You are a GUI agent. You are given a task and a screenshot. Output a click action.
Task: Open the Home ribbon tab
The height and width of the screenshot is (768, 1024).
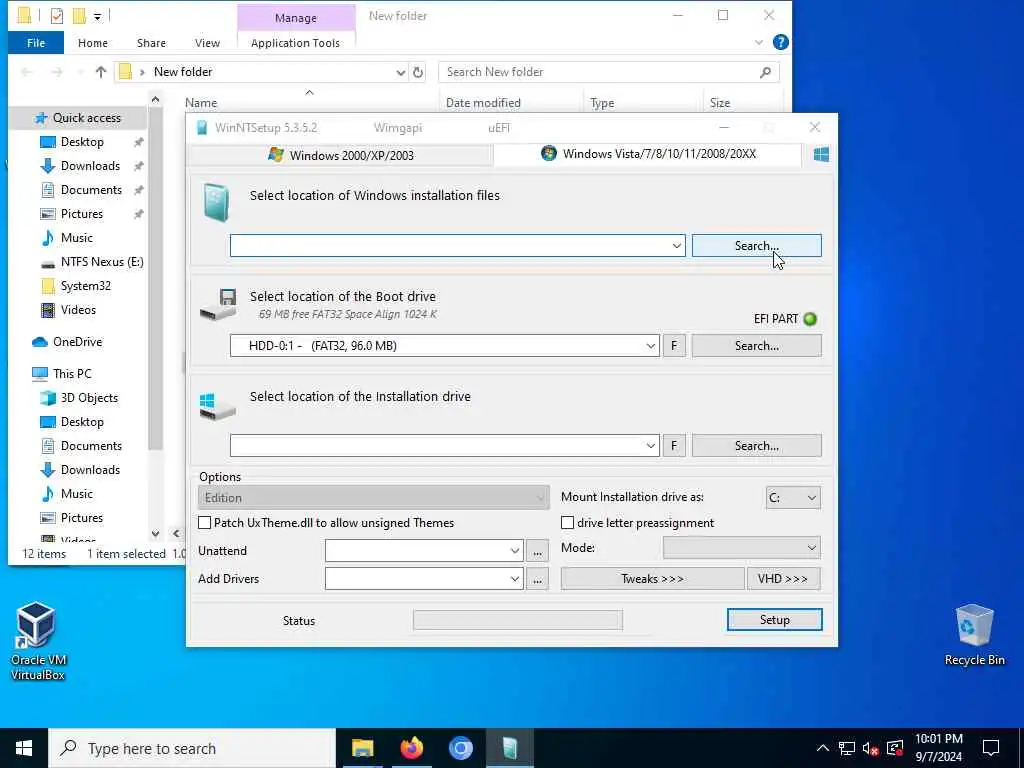point(93,43)
